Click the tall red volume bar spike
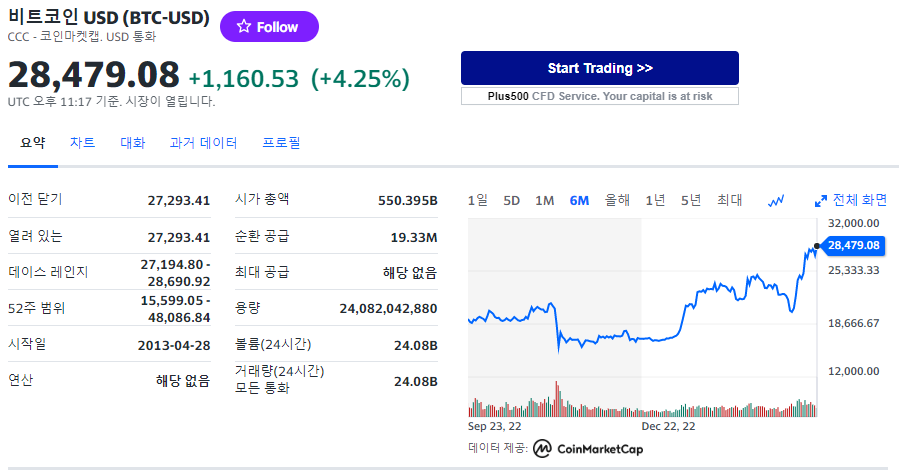899x470 pixels. tap(556, 398)
